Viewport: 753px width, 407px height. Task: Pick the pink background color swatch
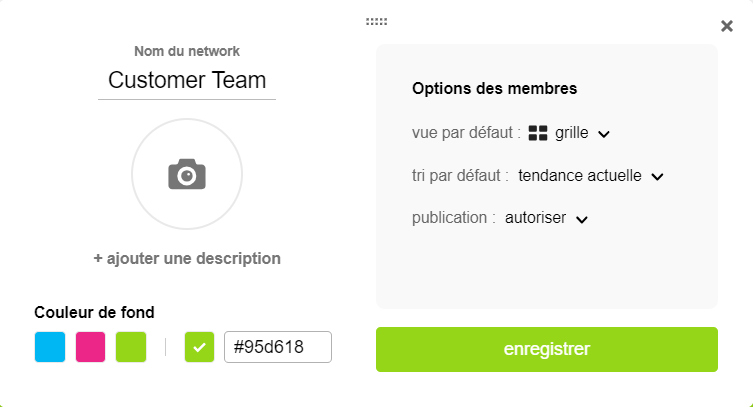click(91, 347)
